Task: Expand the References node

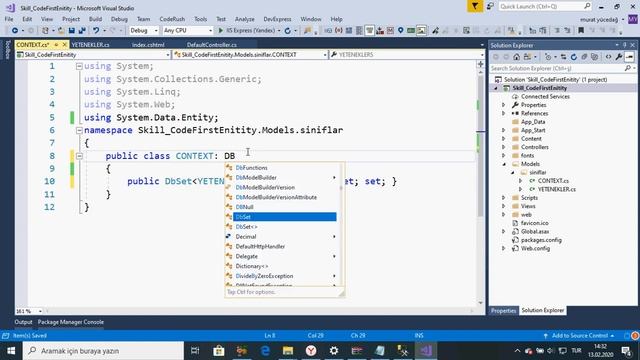Action: [x=503, y=113]
